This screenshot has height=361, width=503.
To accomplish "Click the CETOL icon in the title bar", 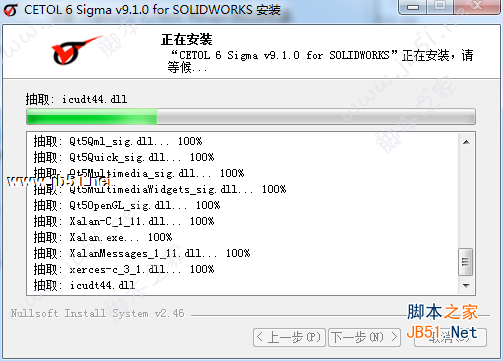I will (x=11, y=10).
